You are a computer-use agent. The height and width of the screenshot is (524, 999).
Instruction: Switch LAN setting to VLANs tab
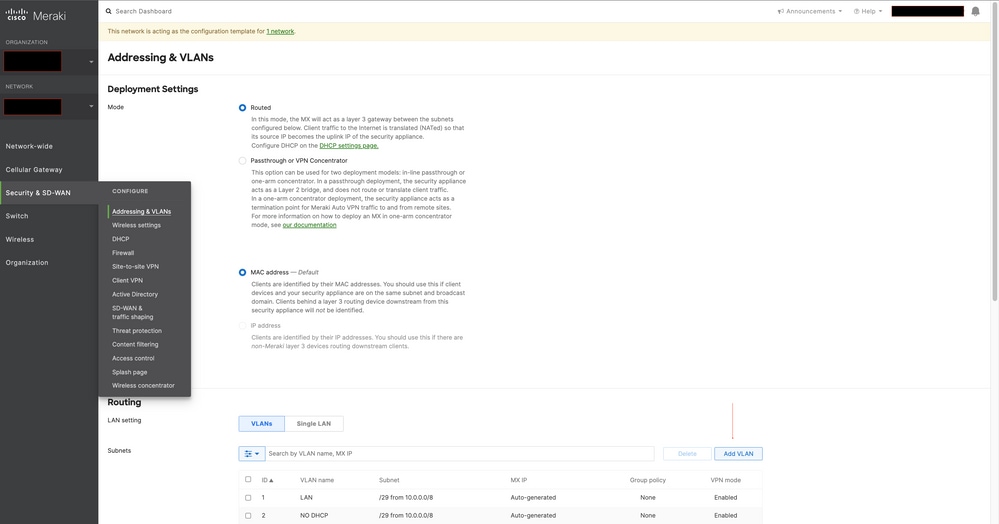point(262,424)
